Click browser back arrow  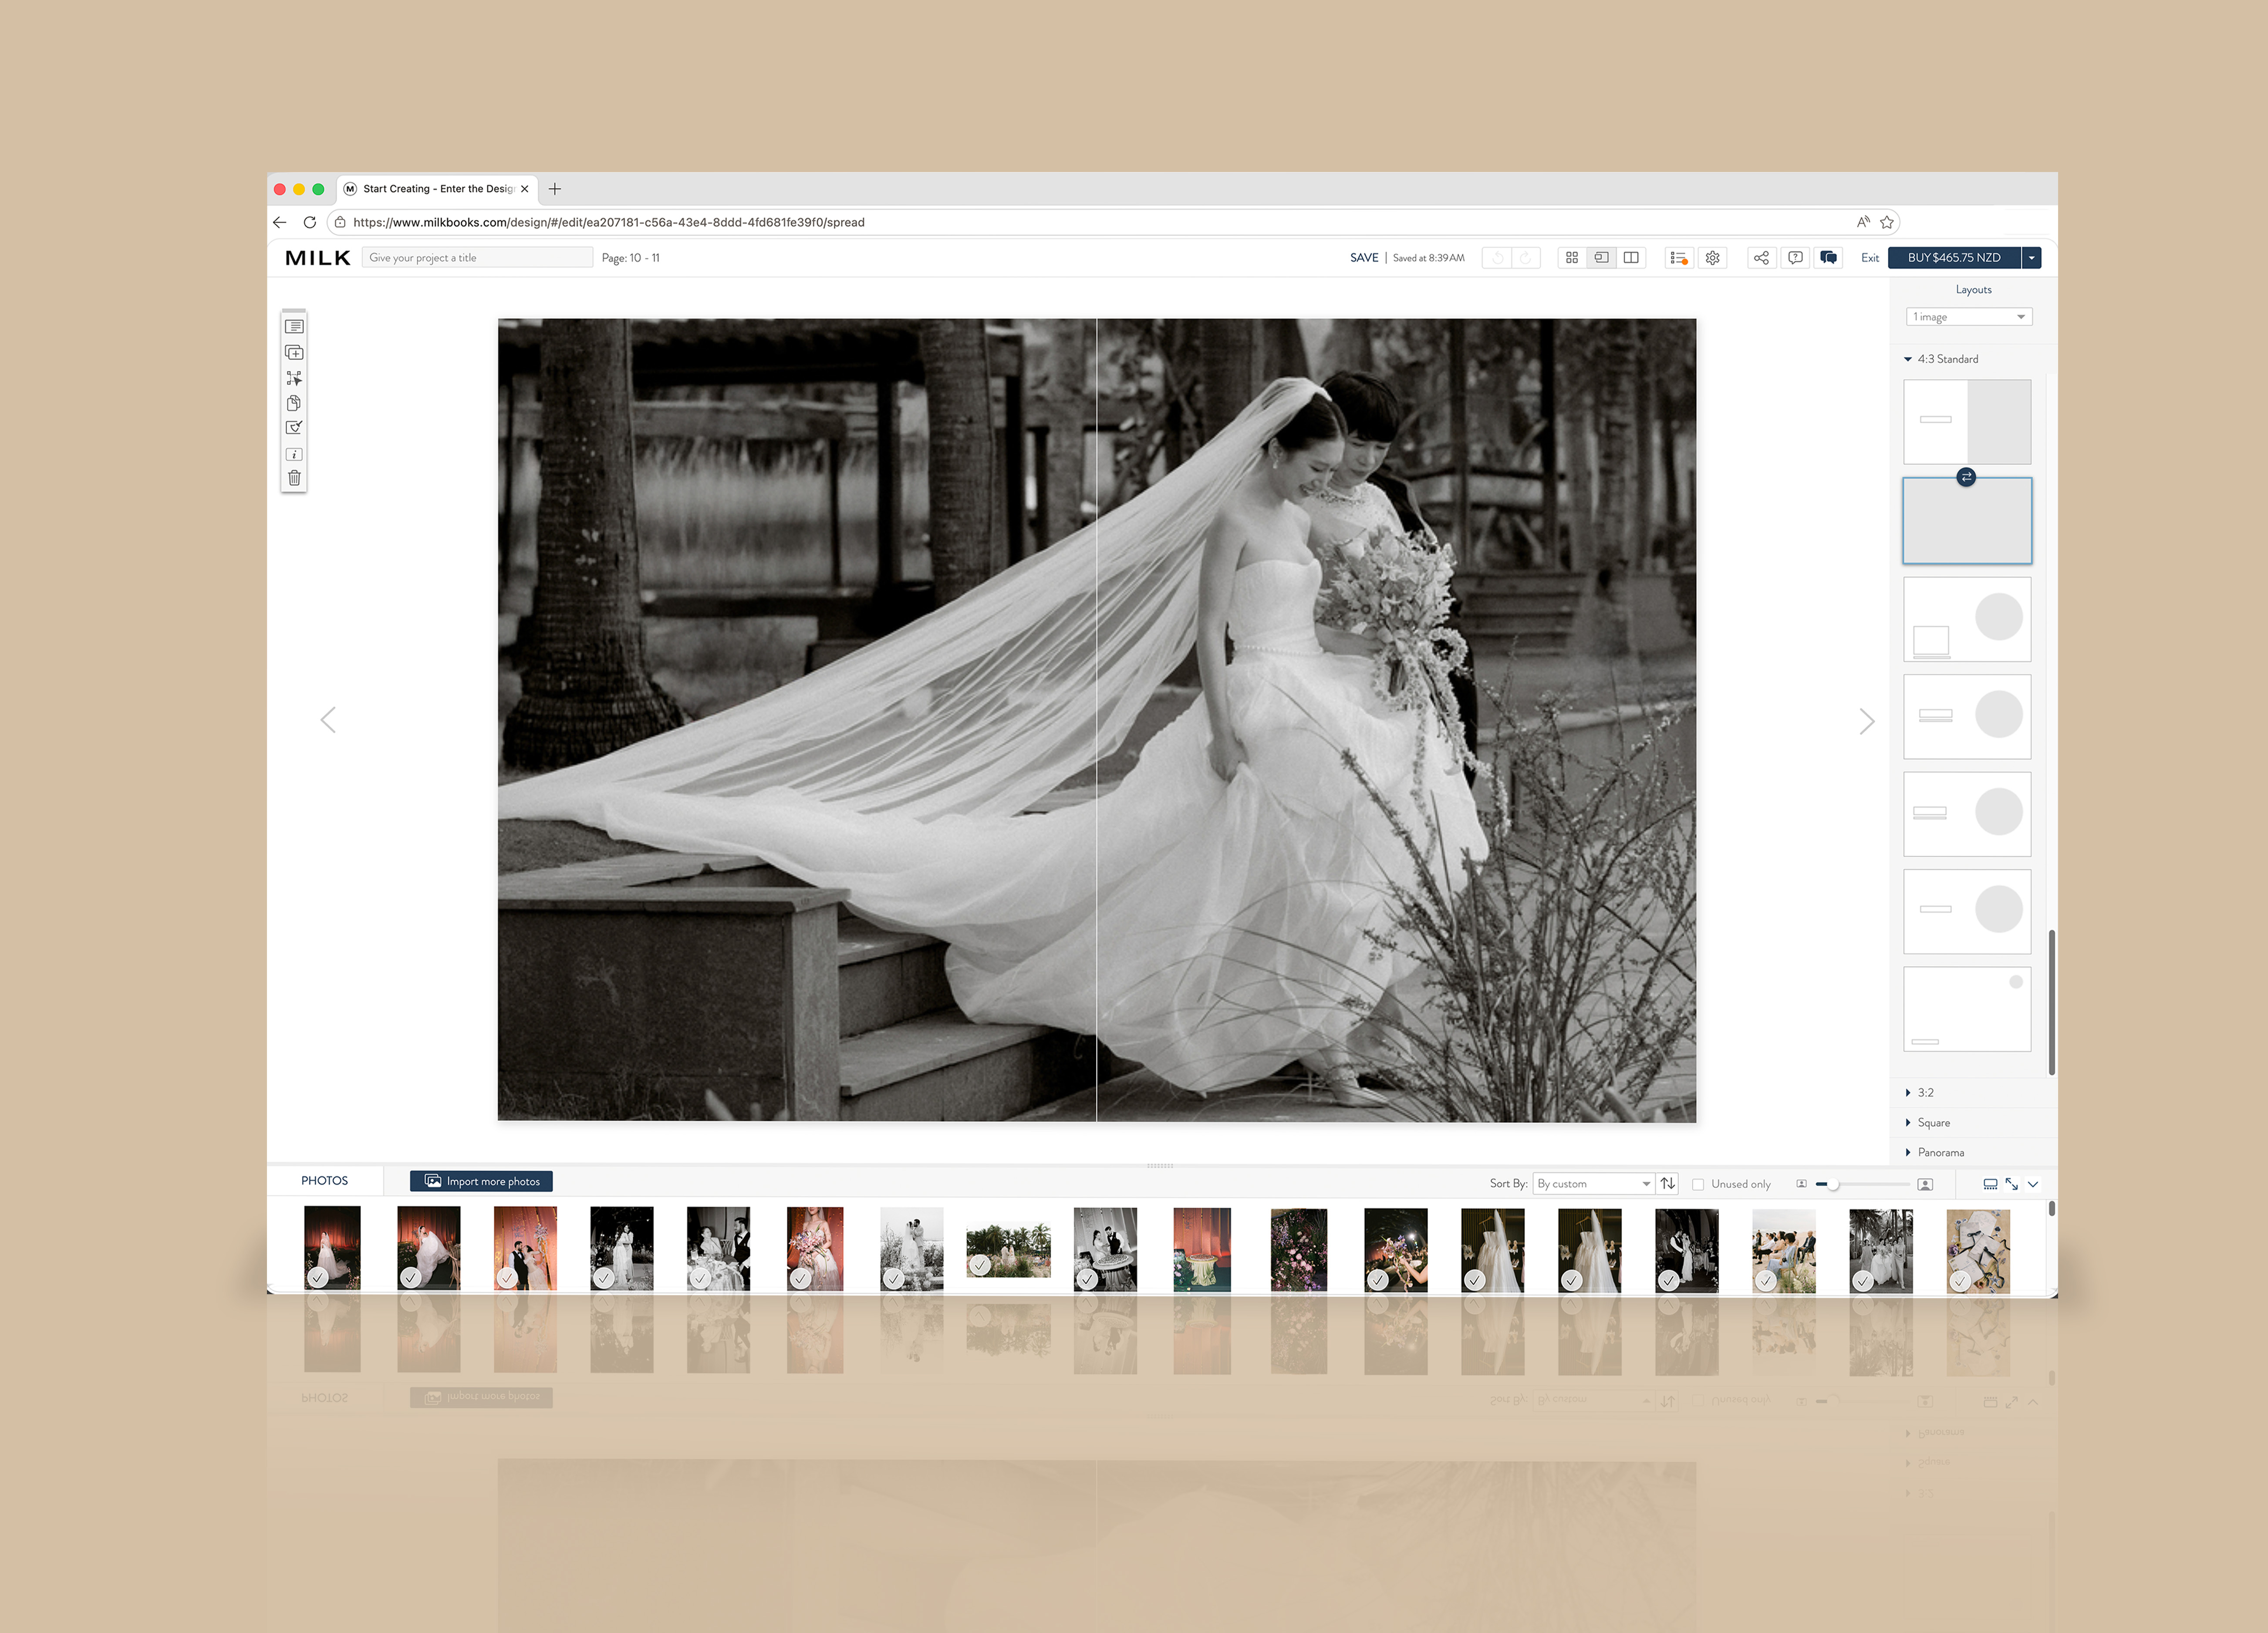pyautogui.click(x=280, y=222)
